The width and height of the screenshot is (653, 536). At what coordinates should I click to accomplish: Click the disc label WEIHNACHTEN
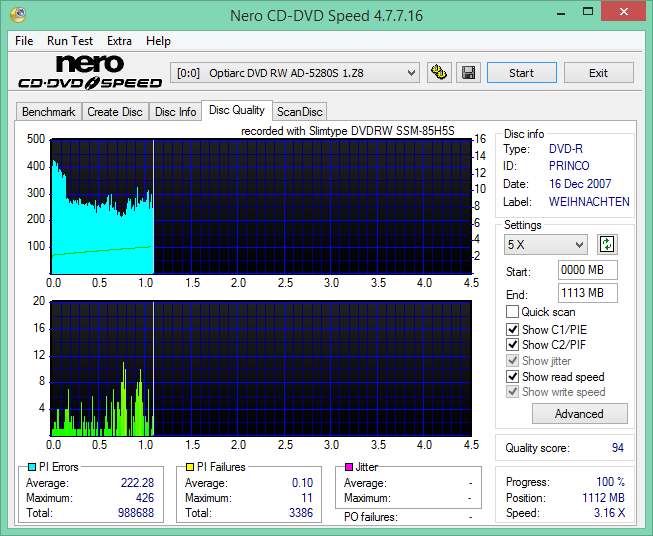coord(589,202)
